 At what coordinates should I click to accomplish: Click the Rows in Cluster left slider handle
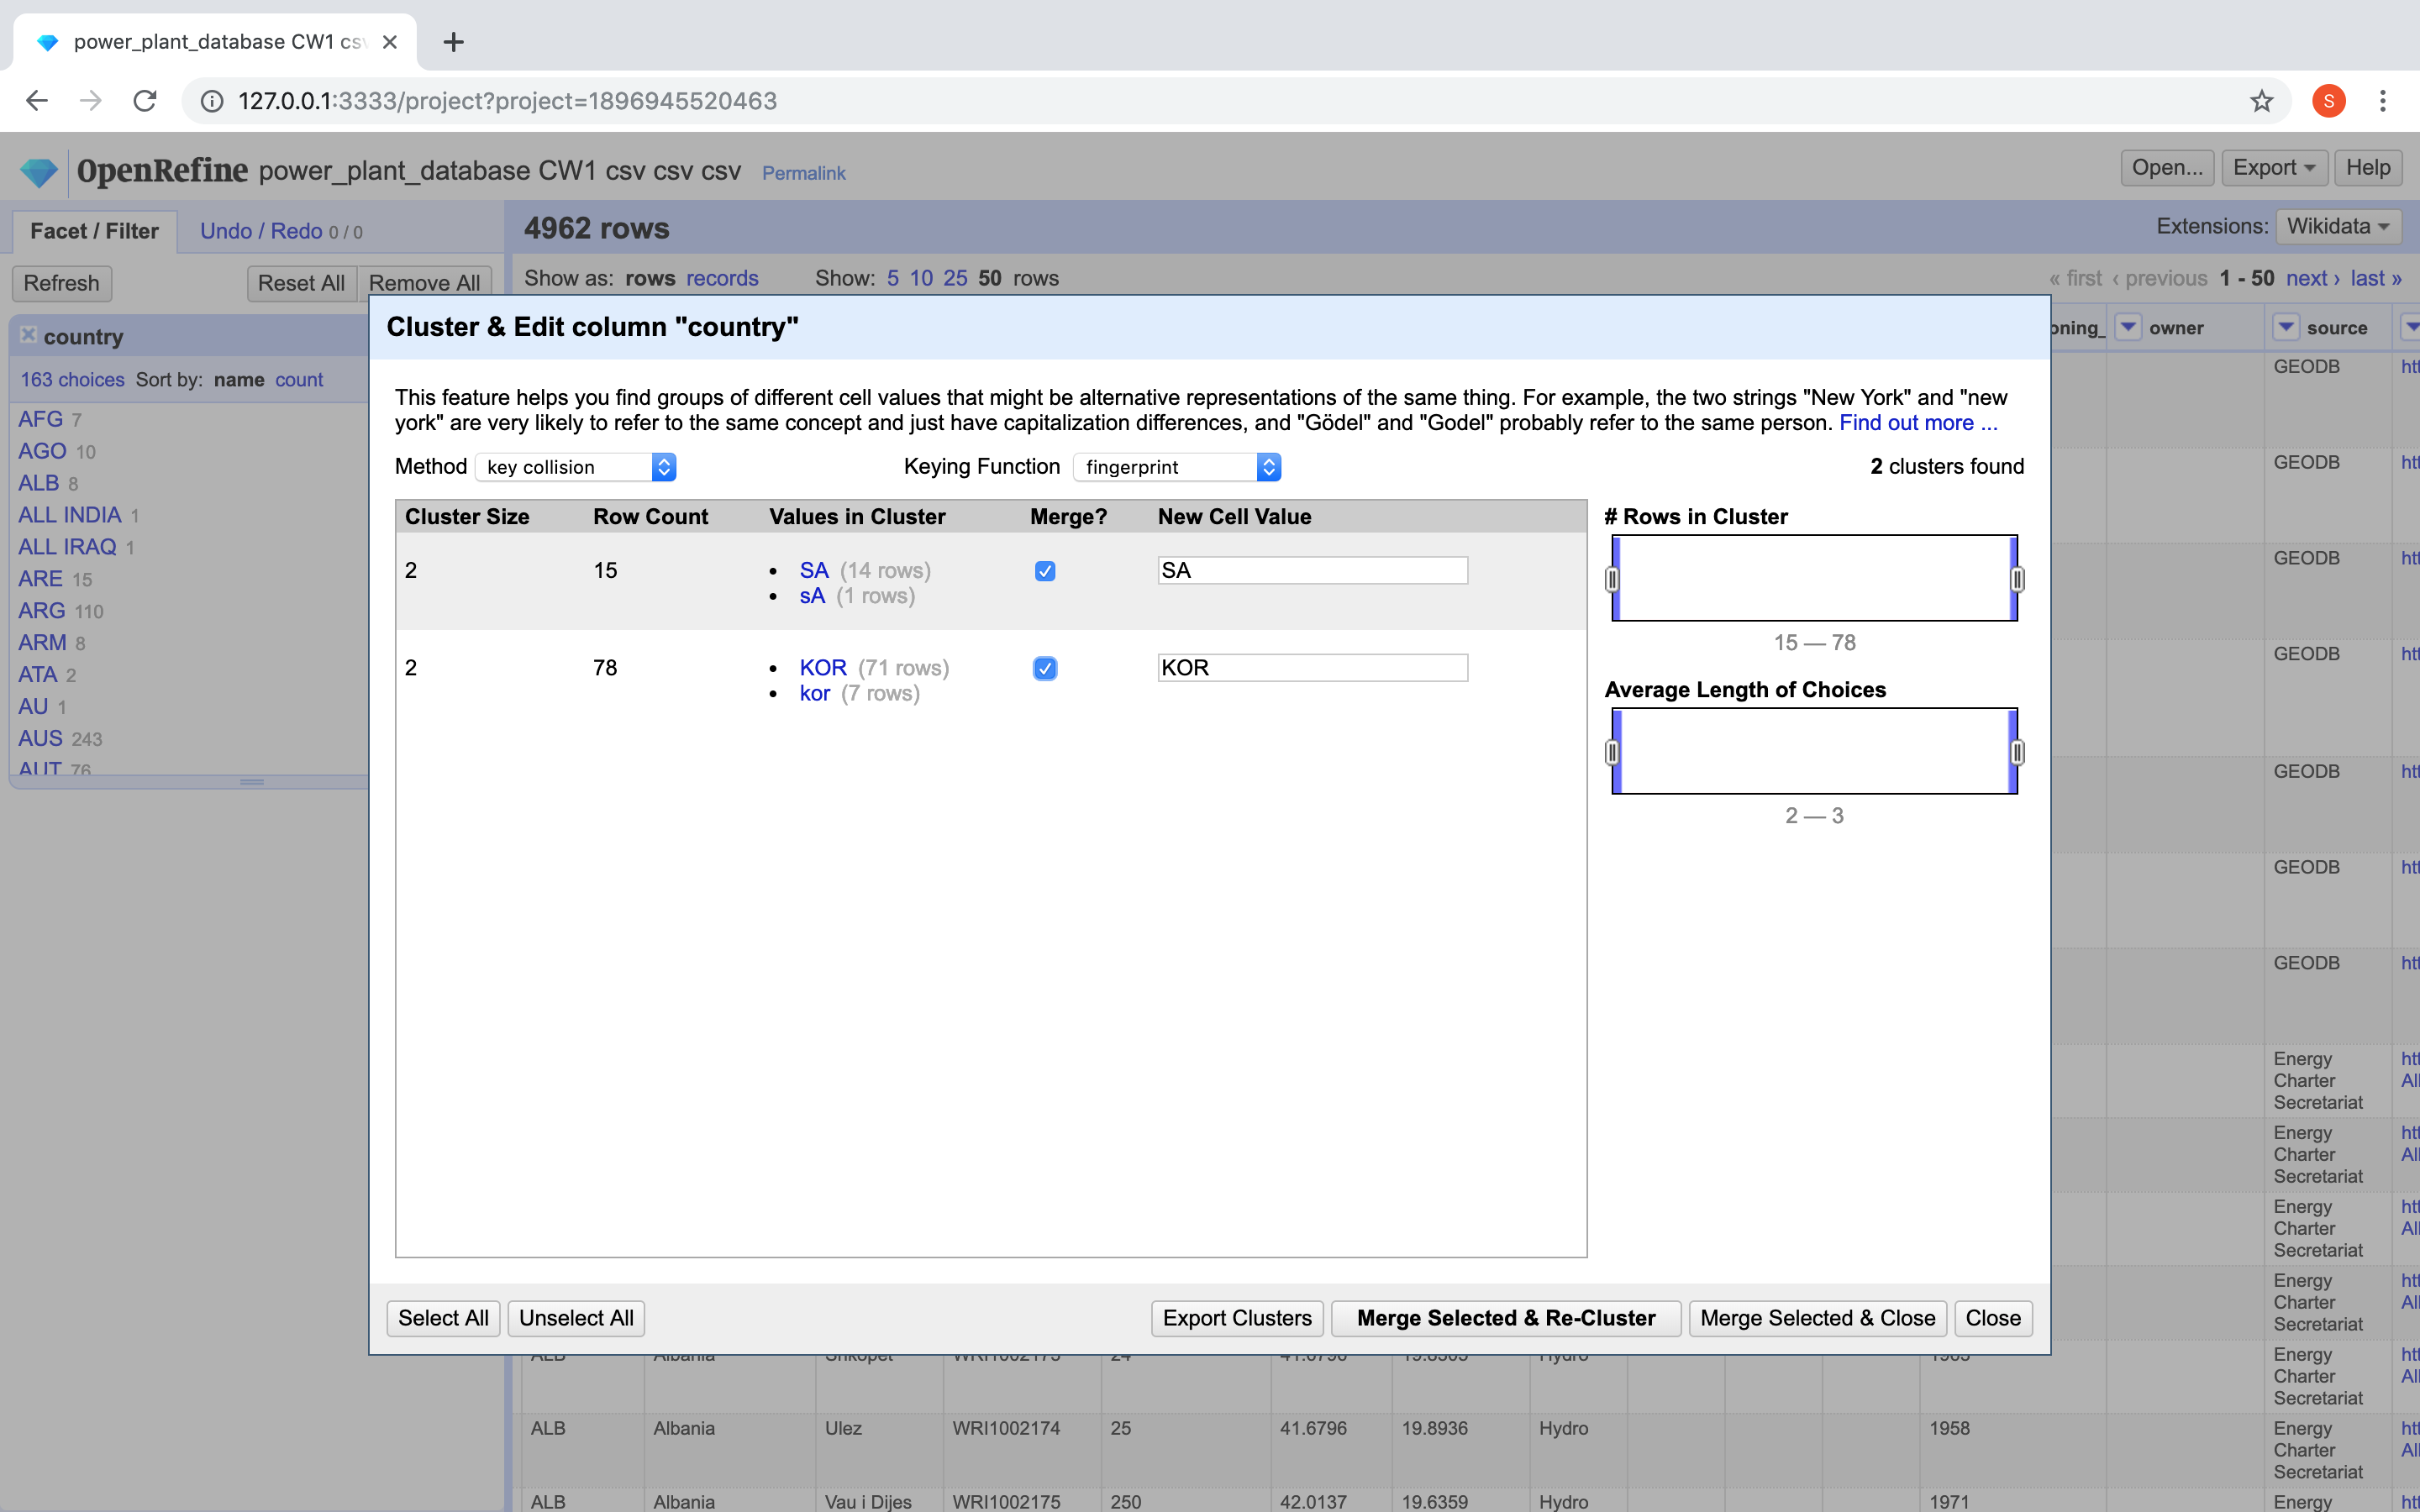point(1612,579)
